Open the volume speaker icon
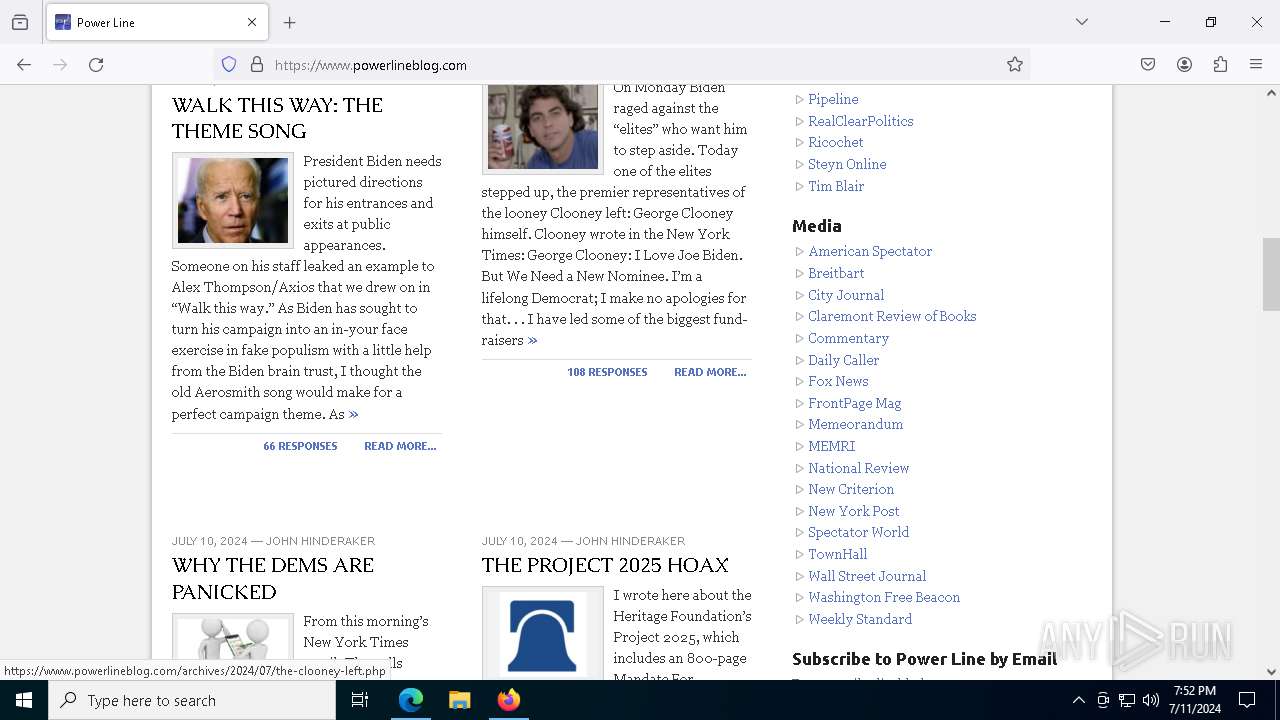 pyautogui.click(x=1151, y=700)
